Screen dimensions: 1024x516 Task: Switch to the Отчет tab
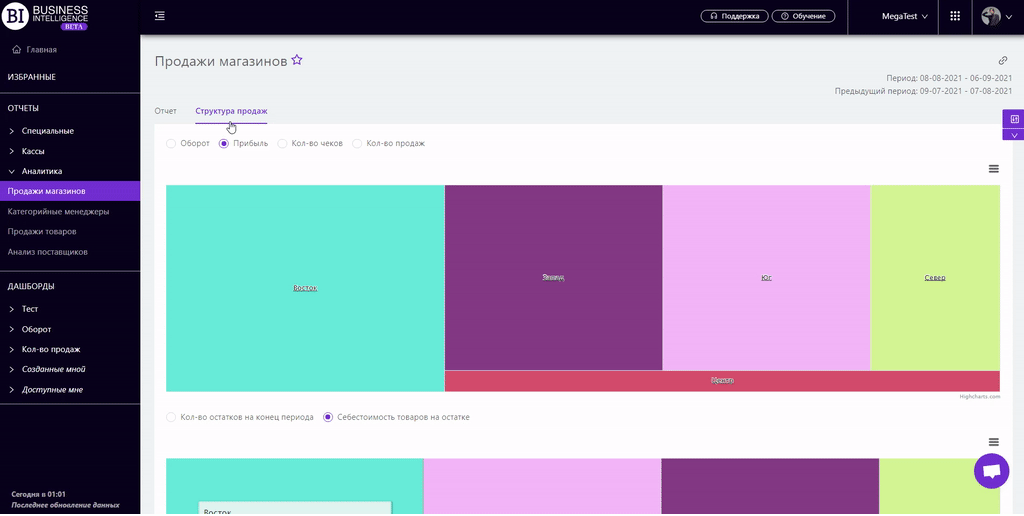tap(165, 111)
